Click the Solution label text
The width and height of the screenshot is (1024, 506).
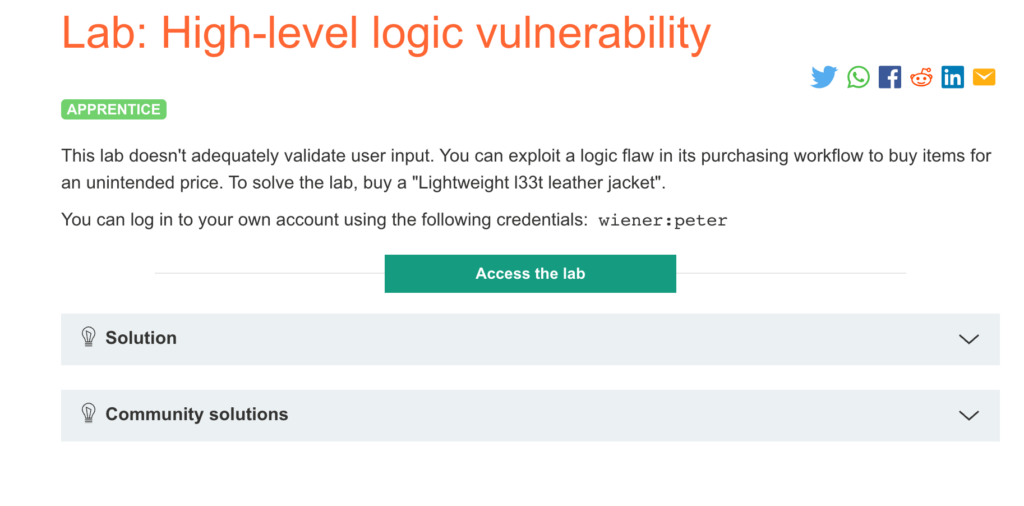(141, 338)
